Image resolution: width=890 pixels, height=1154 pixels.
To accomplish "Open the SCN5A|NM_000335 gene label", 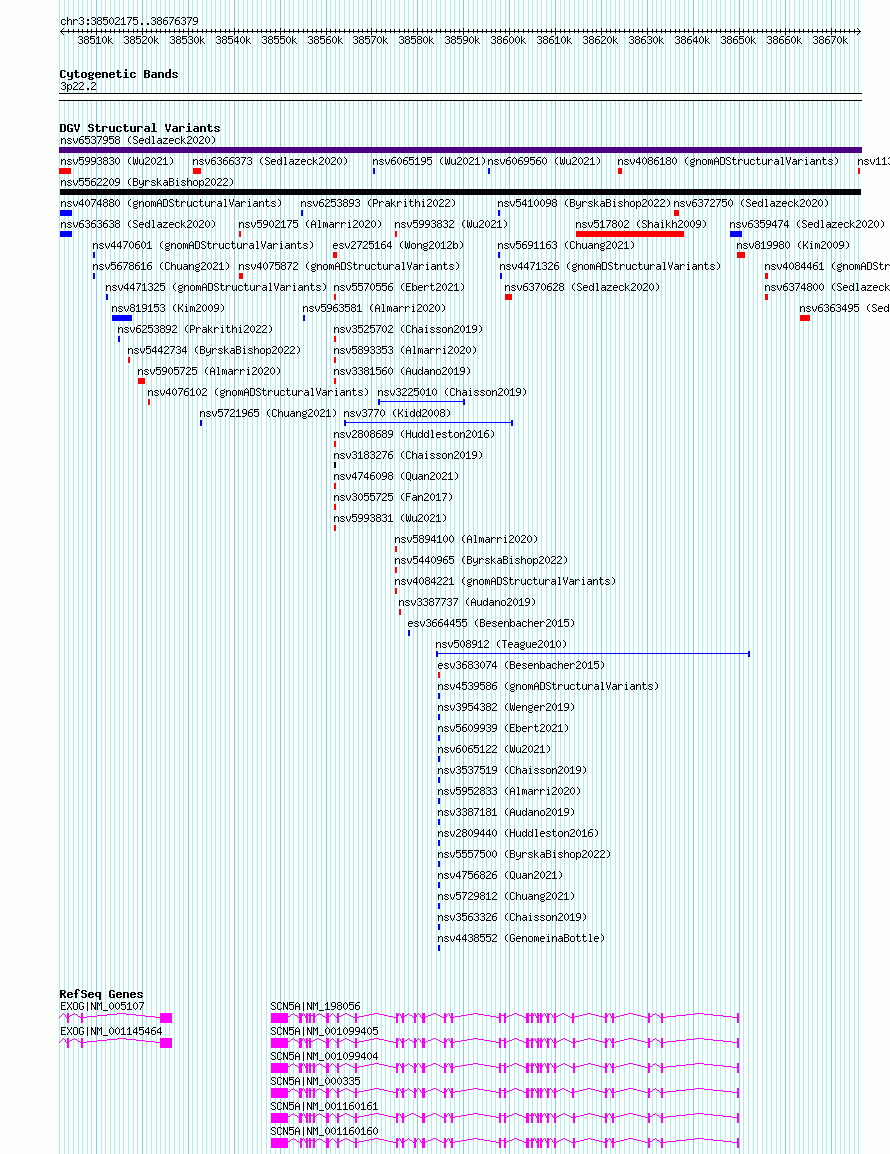I will pyautogui.click(x=315, y=1081).
